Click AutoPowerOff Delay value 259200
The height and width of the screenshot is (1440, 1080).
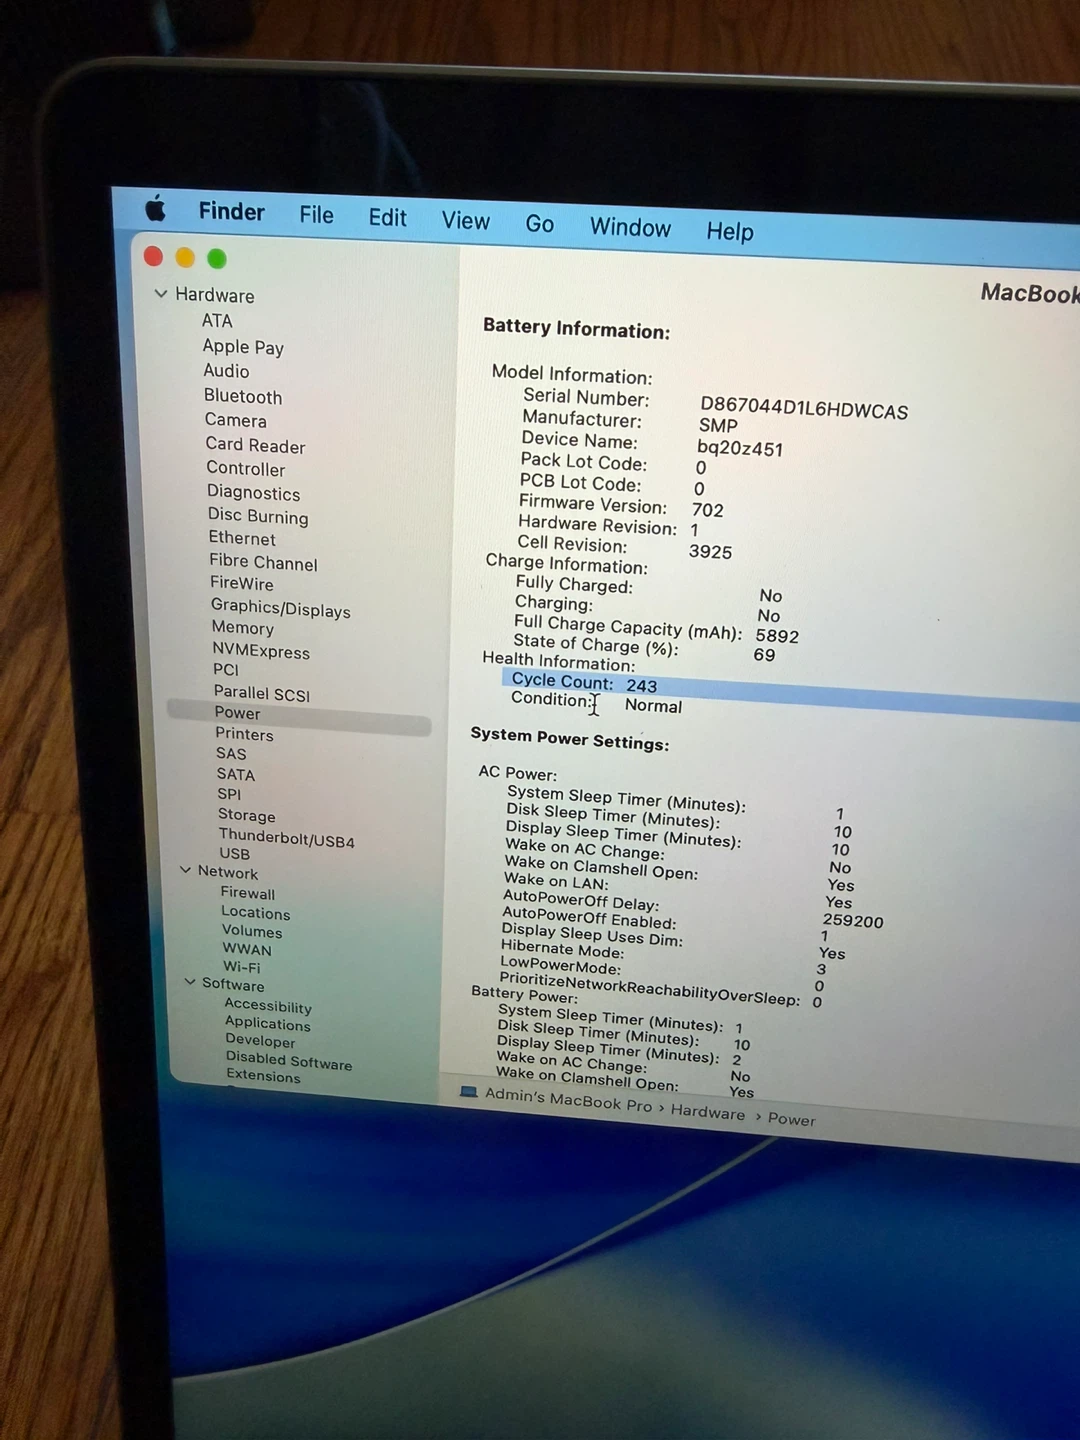[853, 921]
